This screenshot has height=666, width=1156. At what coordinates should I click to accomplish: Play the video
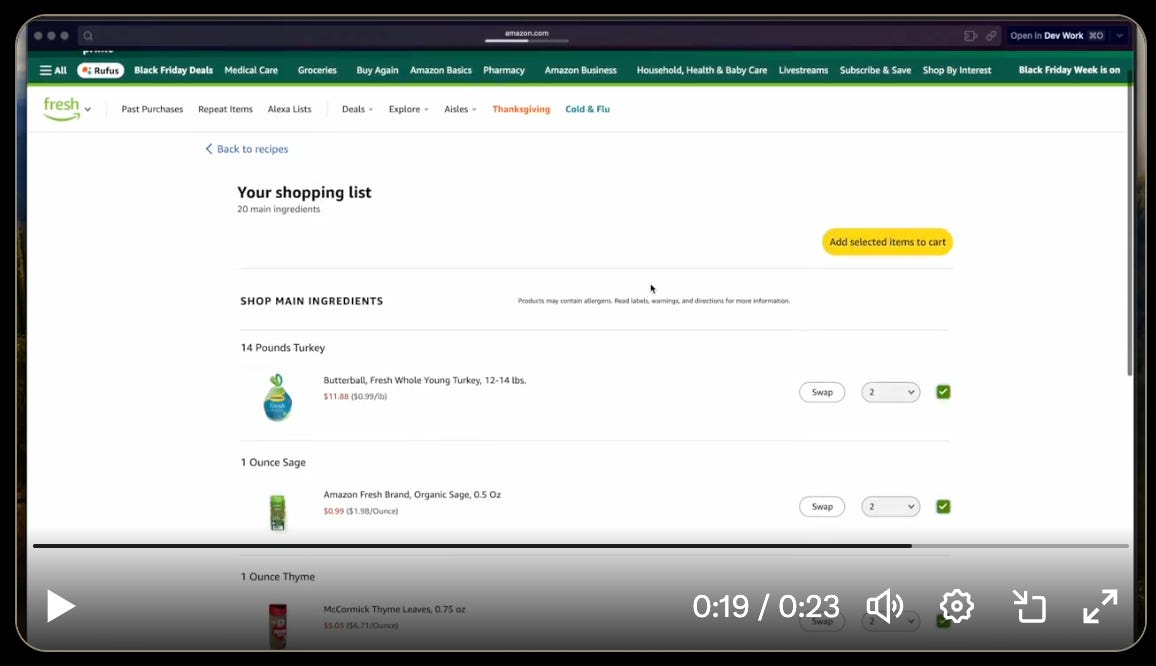[60, 606]
